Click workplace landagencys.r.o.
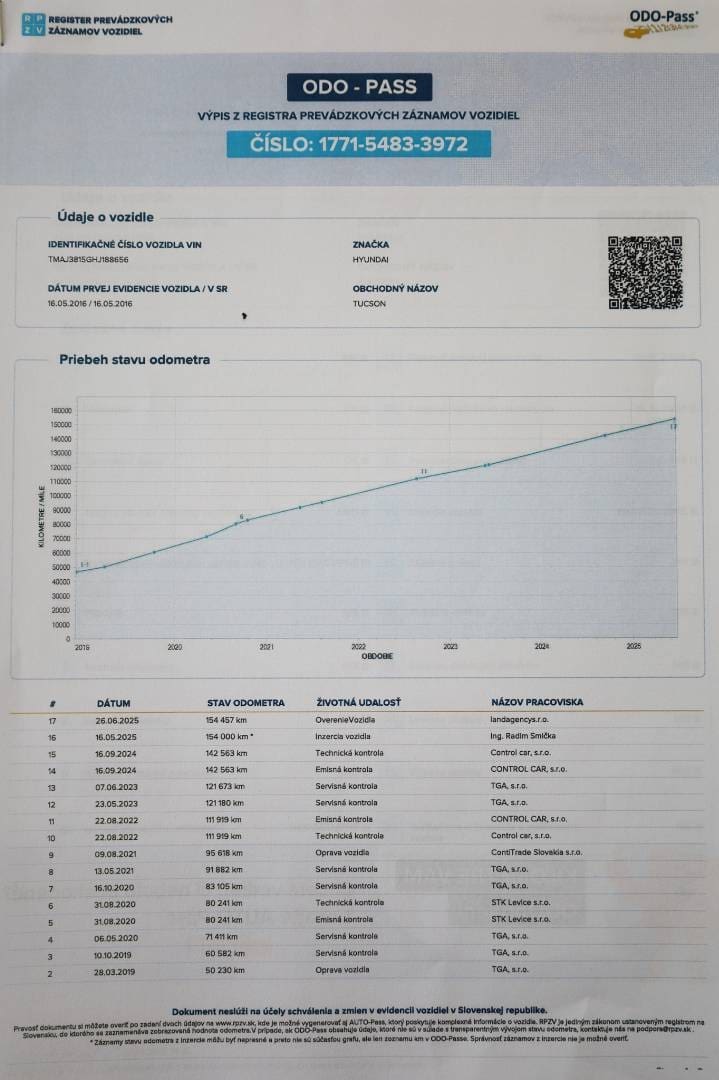Viewport: 719px width, 1080px height. 519,719
